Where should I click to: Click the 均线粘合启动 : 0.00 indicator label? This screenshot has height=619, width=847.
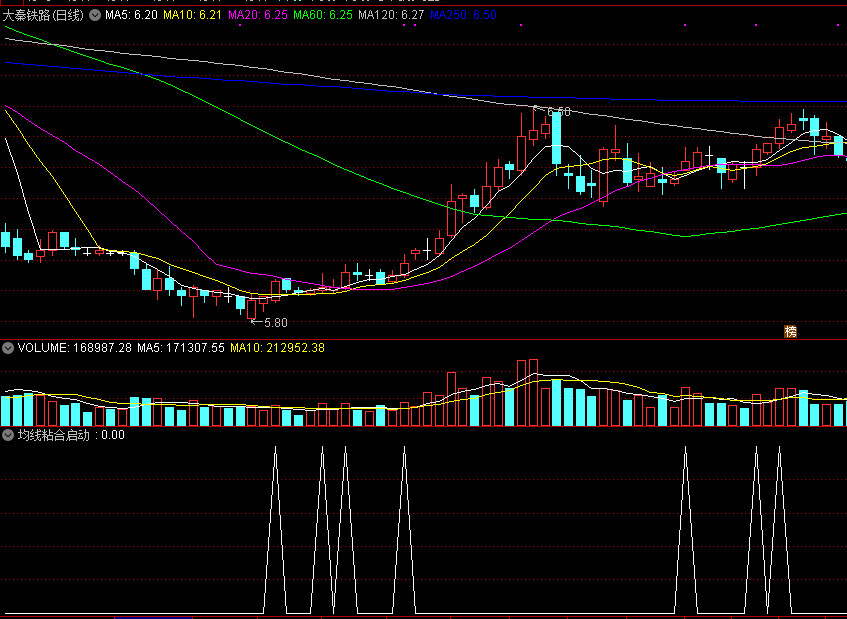71,435
